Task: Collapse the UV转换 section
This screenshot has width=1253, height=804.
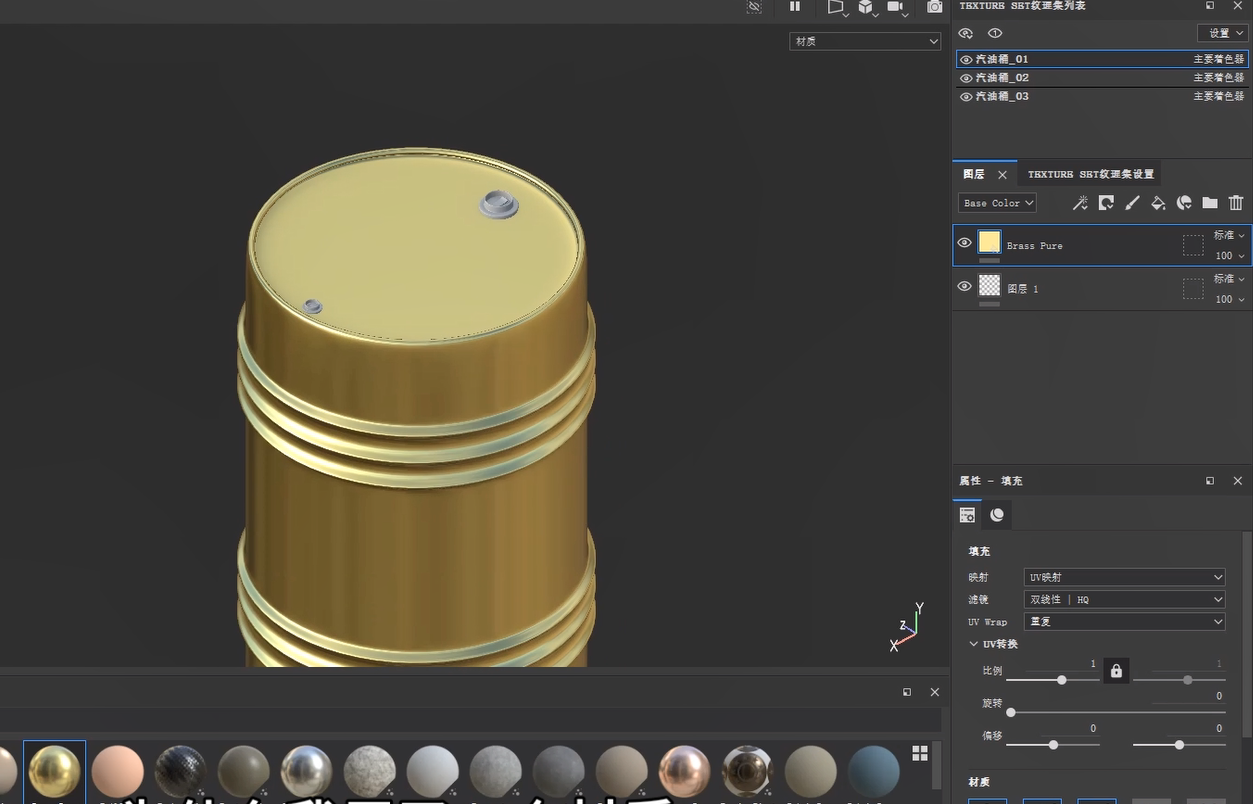Action: pos(974,644)
